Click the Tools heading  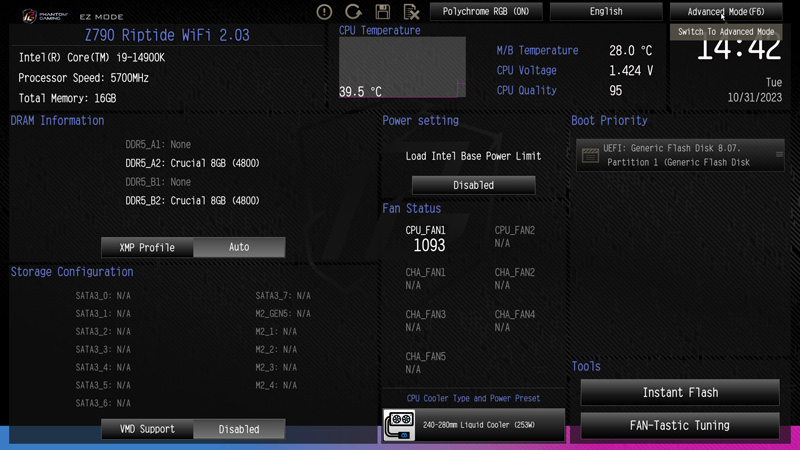(x=586, y=366)
